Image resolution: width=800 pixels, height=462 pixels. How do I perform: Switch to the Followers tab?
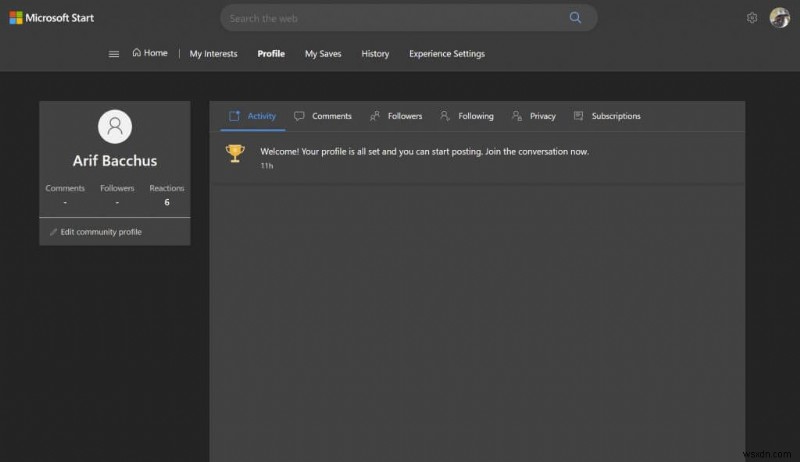click(396, 116)
